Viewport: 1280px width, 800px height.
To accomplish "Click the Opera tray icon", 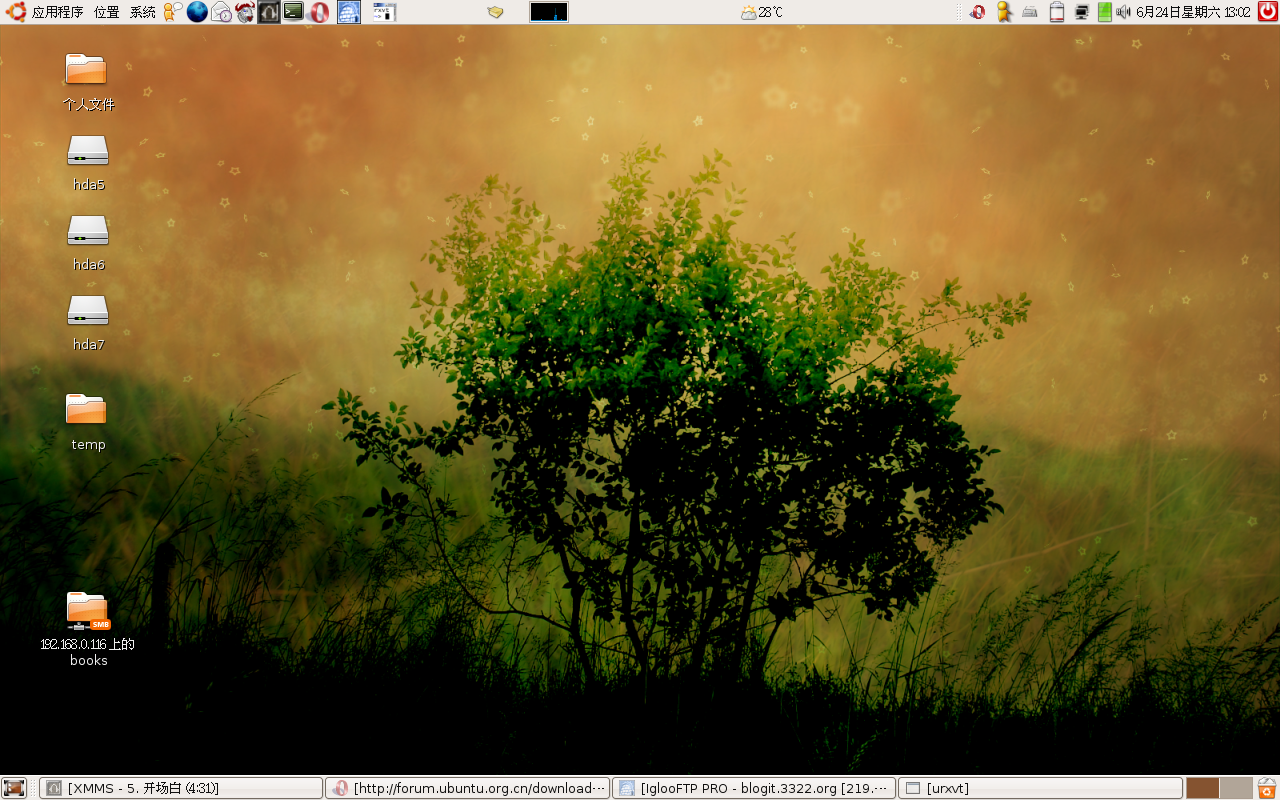I will coord(978,12).
